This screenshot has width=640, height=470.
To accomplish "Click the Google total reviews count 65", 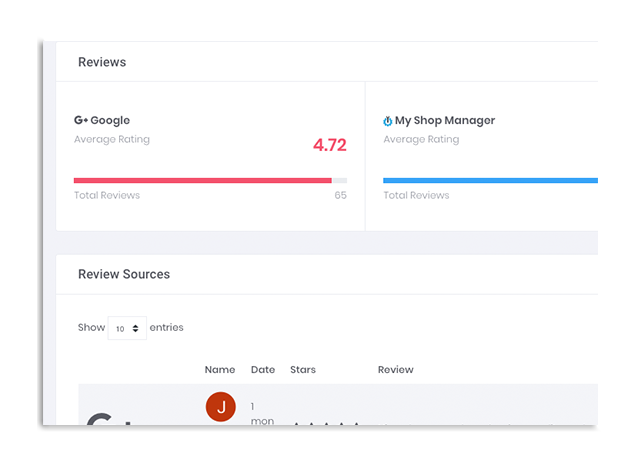I will [340, 196].
